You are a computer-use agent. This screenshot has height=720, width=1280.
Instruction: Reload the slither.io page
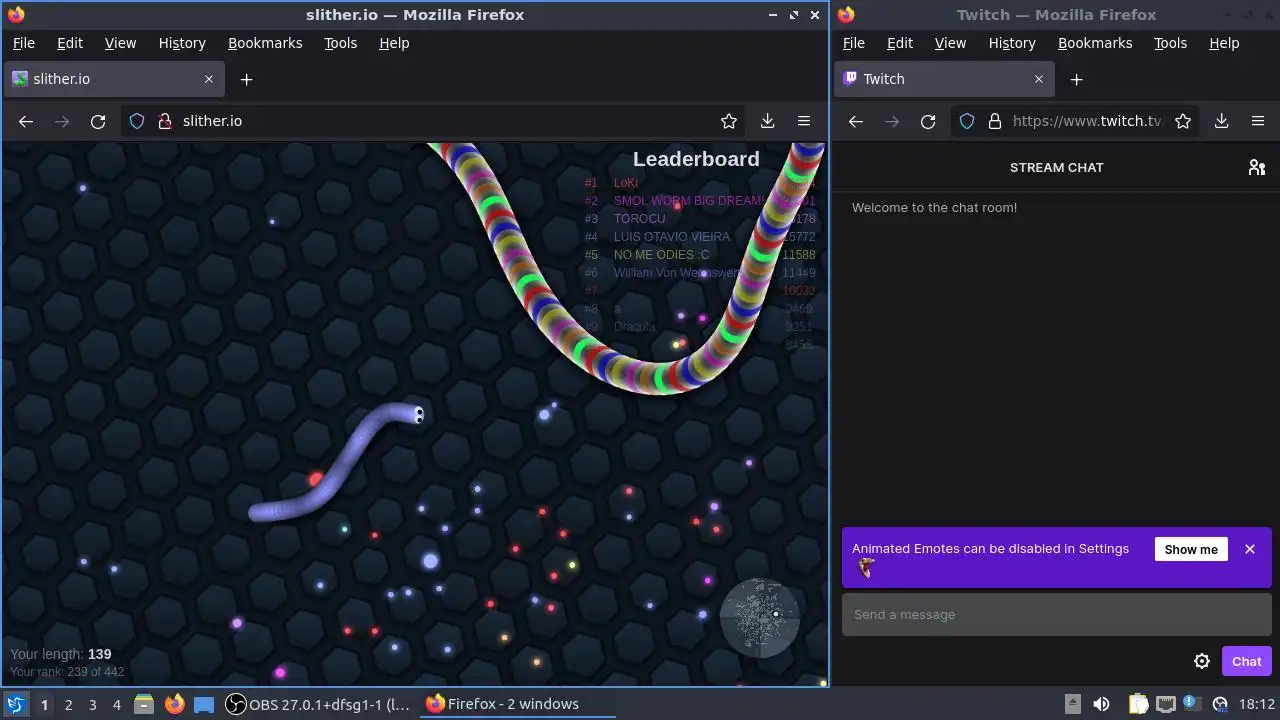coord(98,121)
